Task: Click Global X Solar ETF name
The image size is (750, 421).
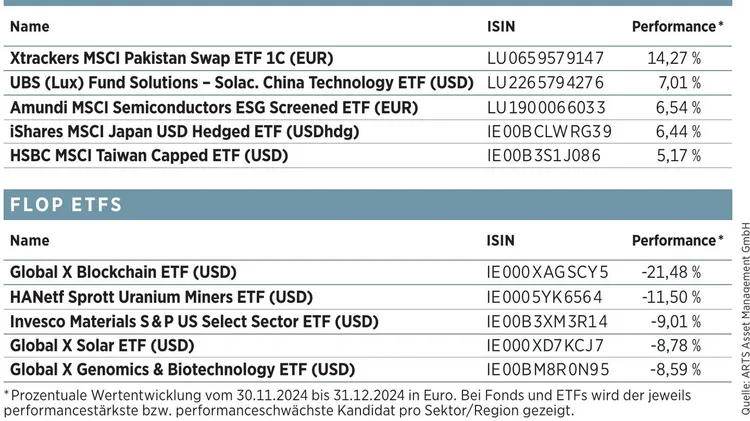Action: point(101,345)
